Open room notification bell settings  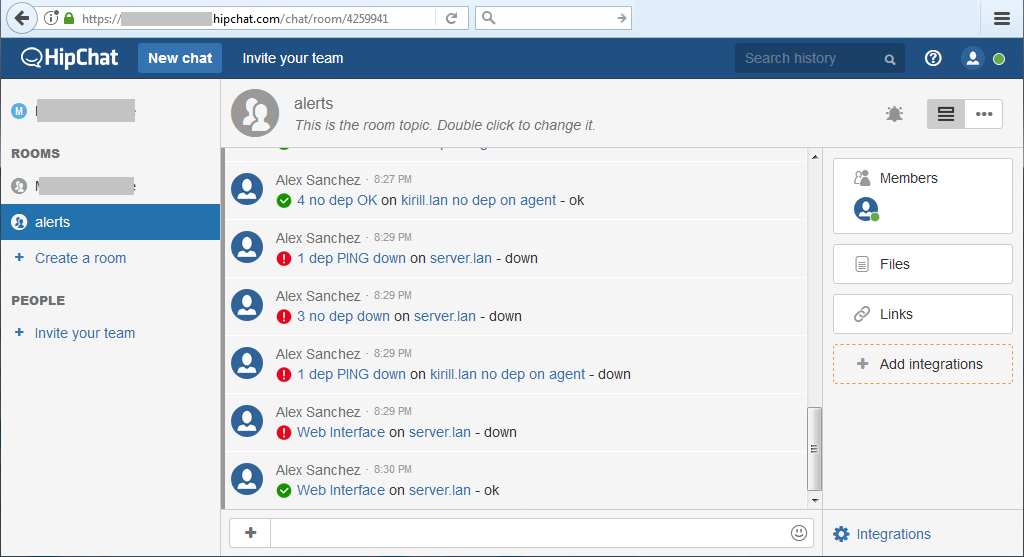click(x=894, y=114)
